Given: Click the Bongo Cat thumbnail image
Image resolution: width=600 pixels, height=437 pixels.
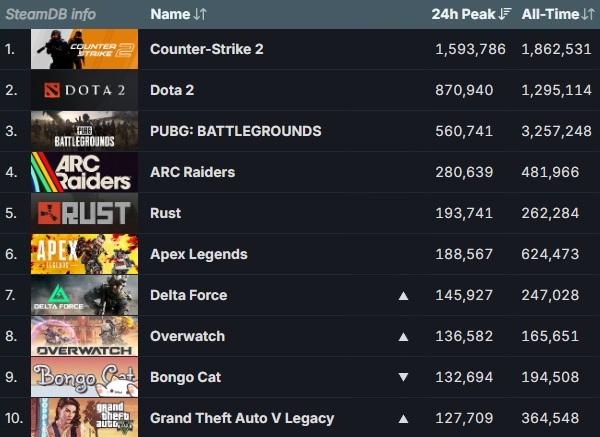Looking at the screenshot, I should (84, 377).
